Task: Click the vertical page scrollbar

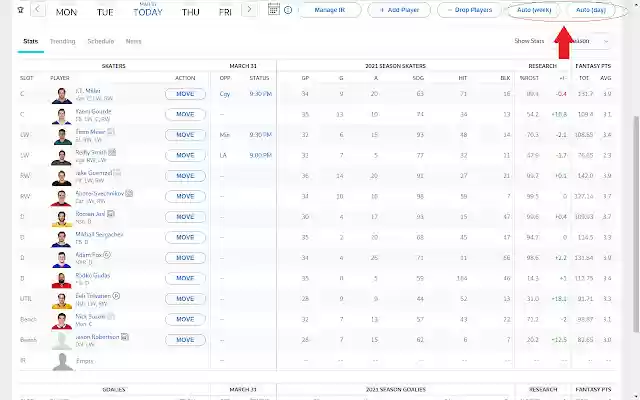Action: pyautogui.click(x=636, y=224)
